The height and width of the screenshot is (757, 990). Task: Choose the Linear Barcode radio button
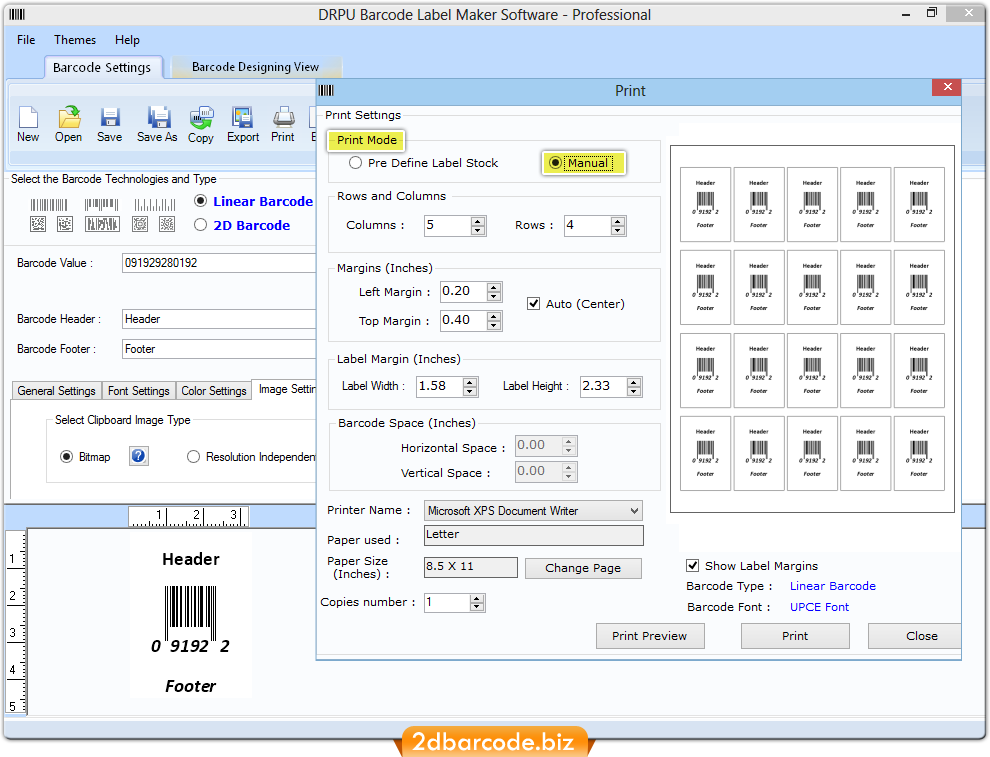tap(201, 201)
